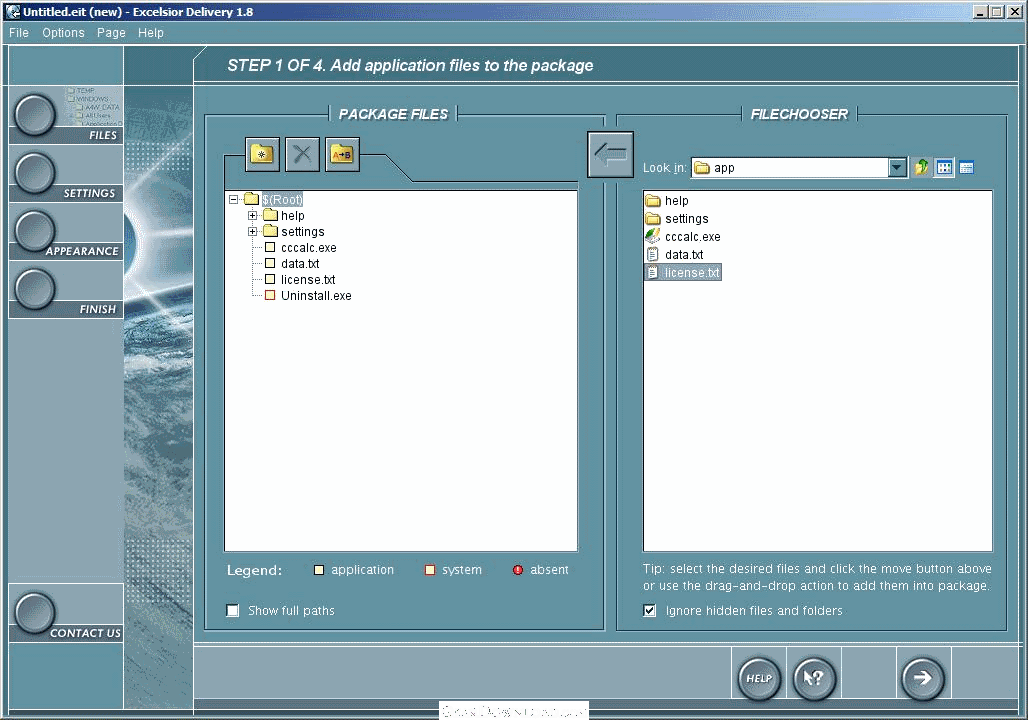Click the context help pointer-question button
This screenshot has height=720, width=1028.
814,678
